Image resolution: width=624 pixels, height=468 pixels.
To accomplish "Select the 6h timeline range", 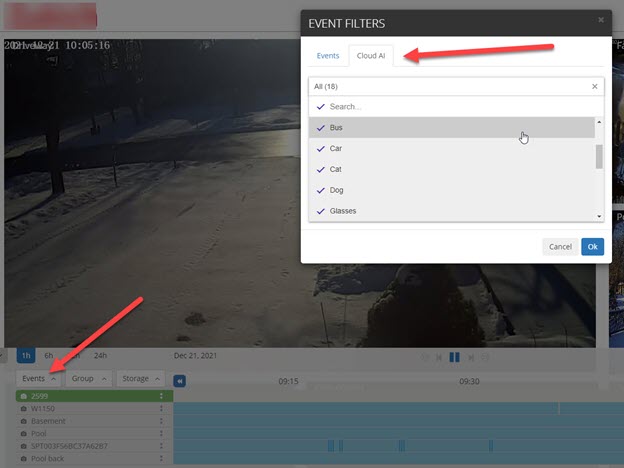I will [x=49, y=355].
